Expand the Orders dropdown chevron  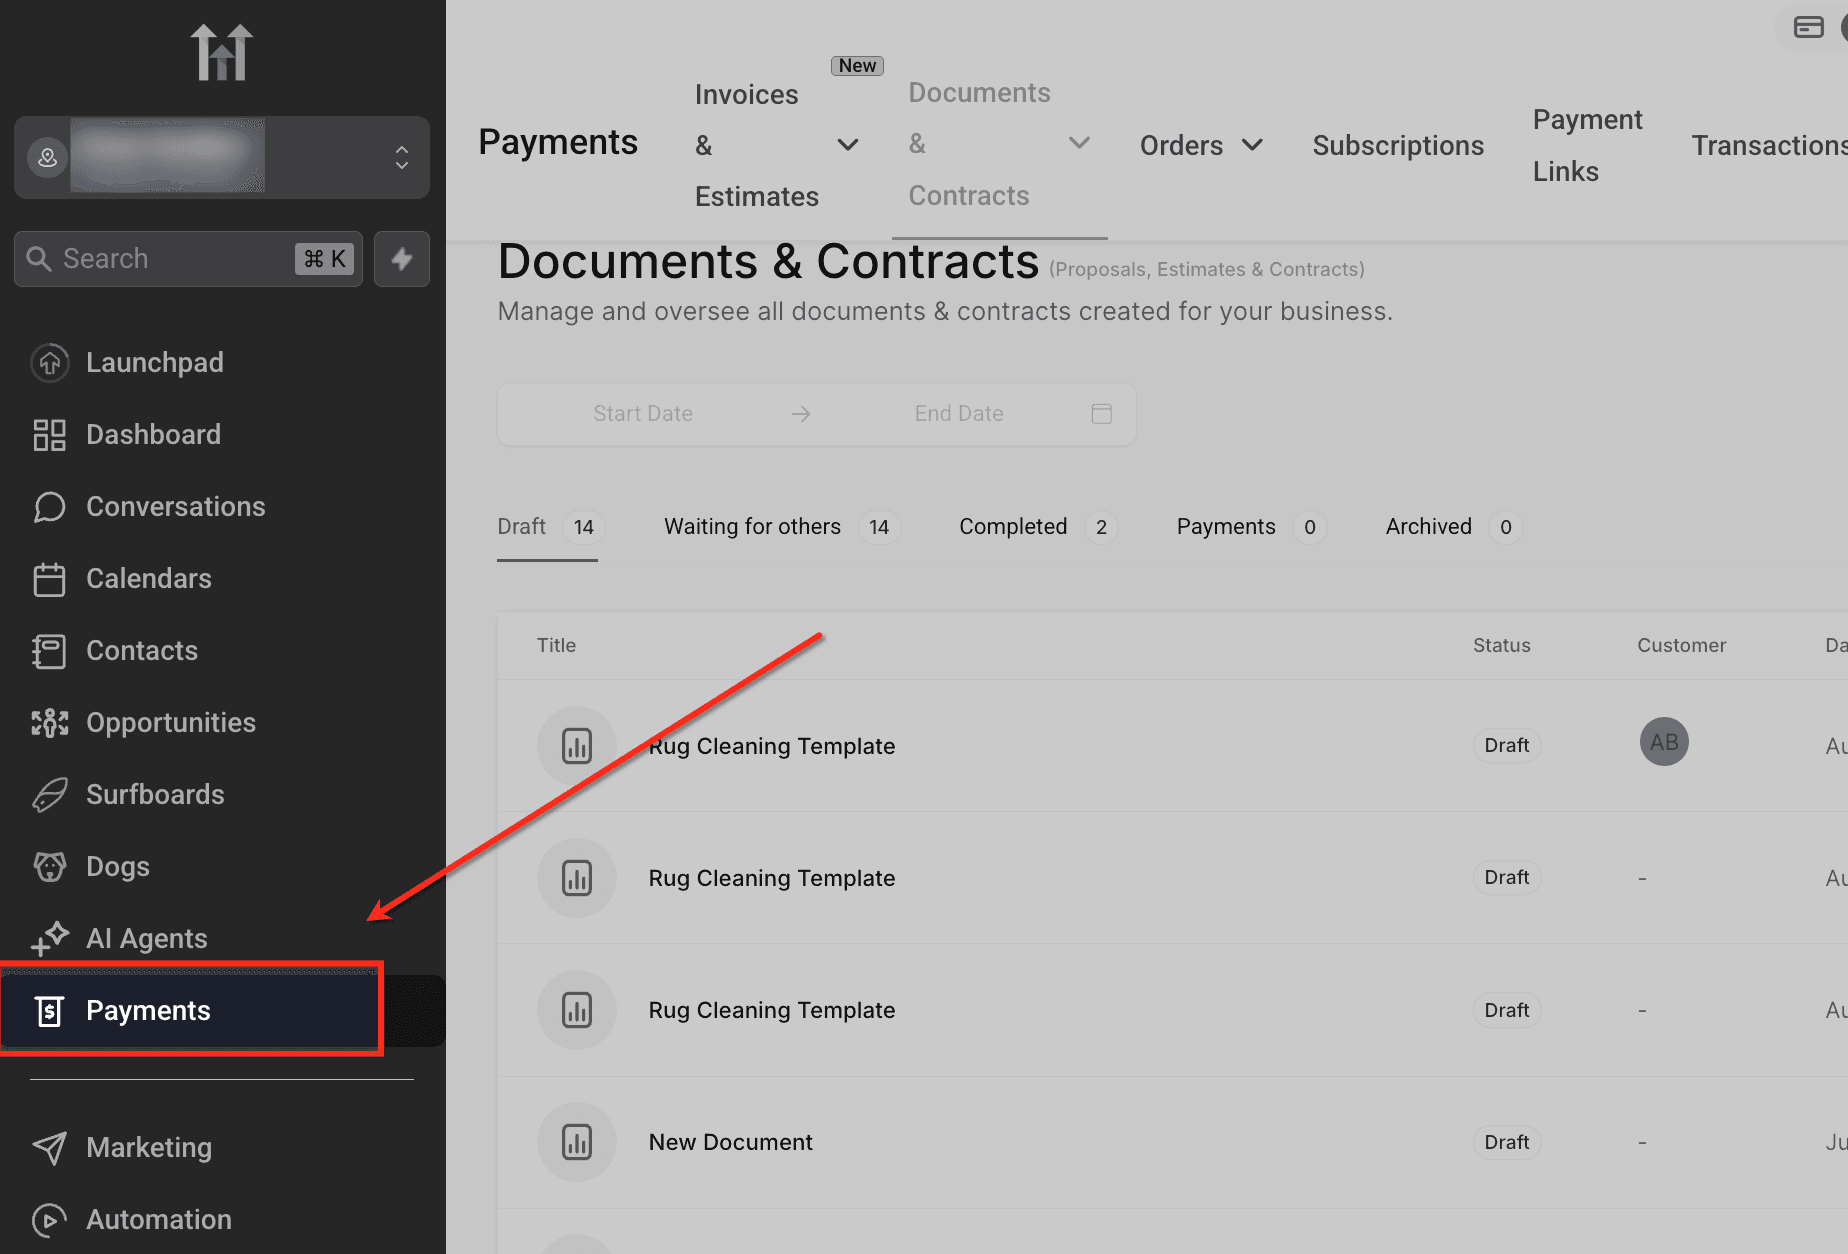1252,145
